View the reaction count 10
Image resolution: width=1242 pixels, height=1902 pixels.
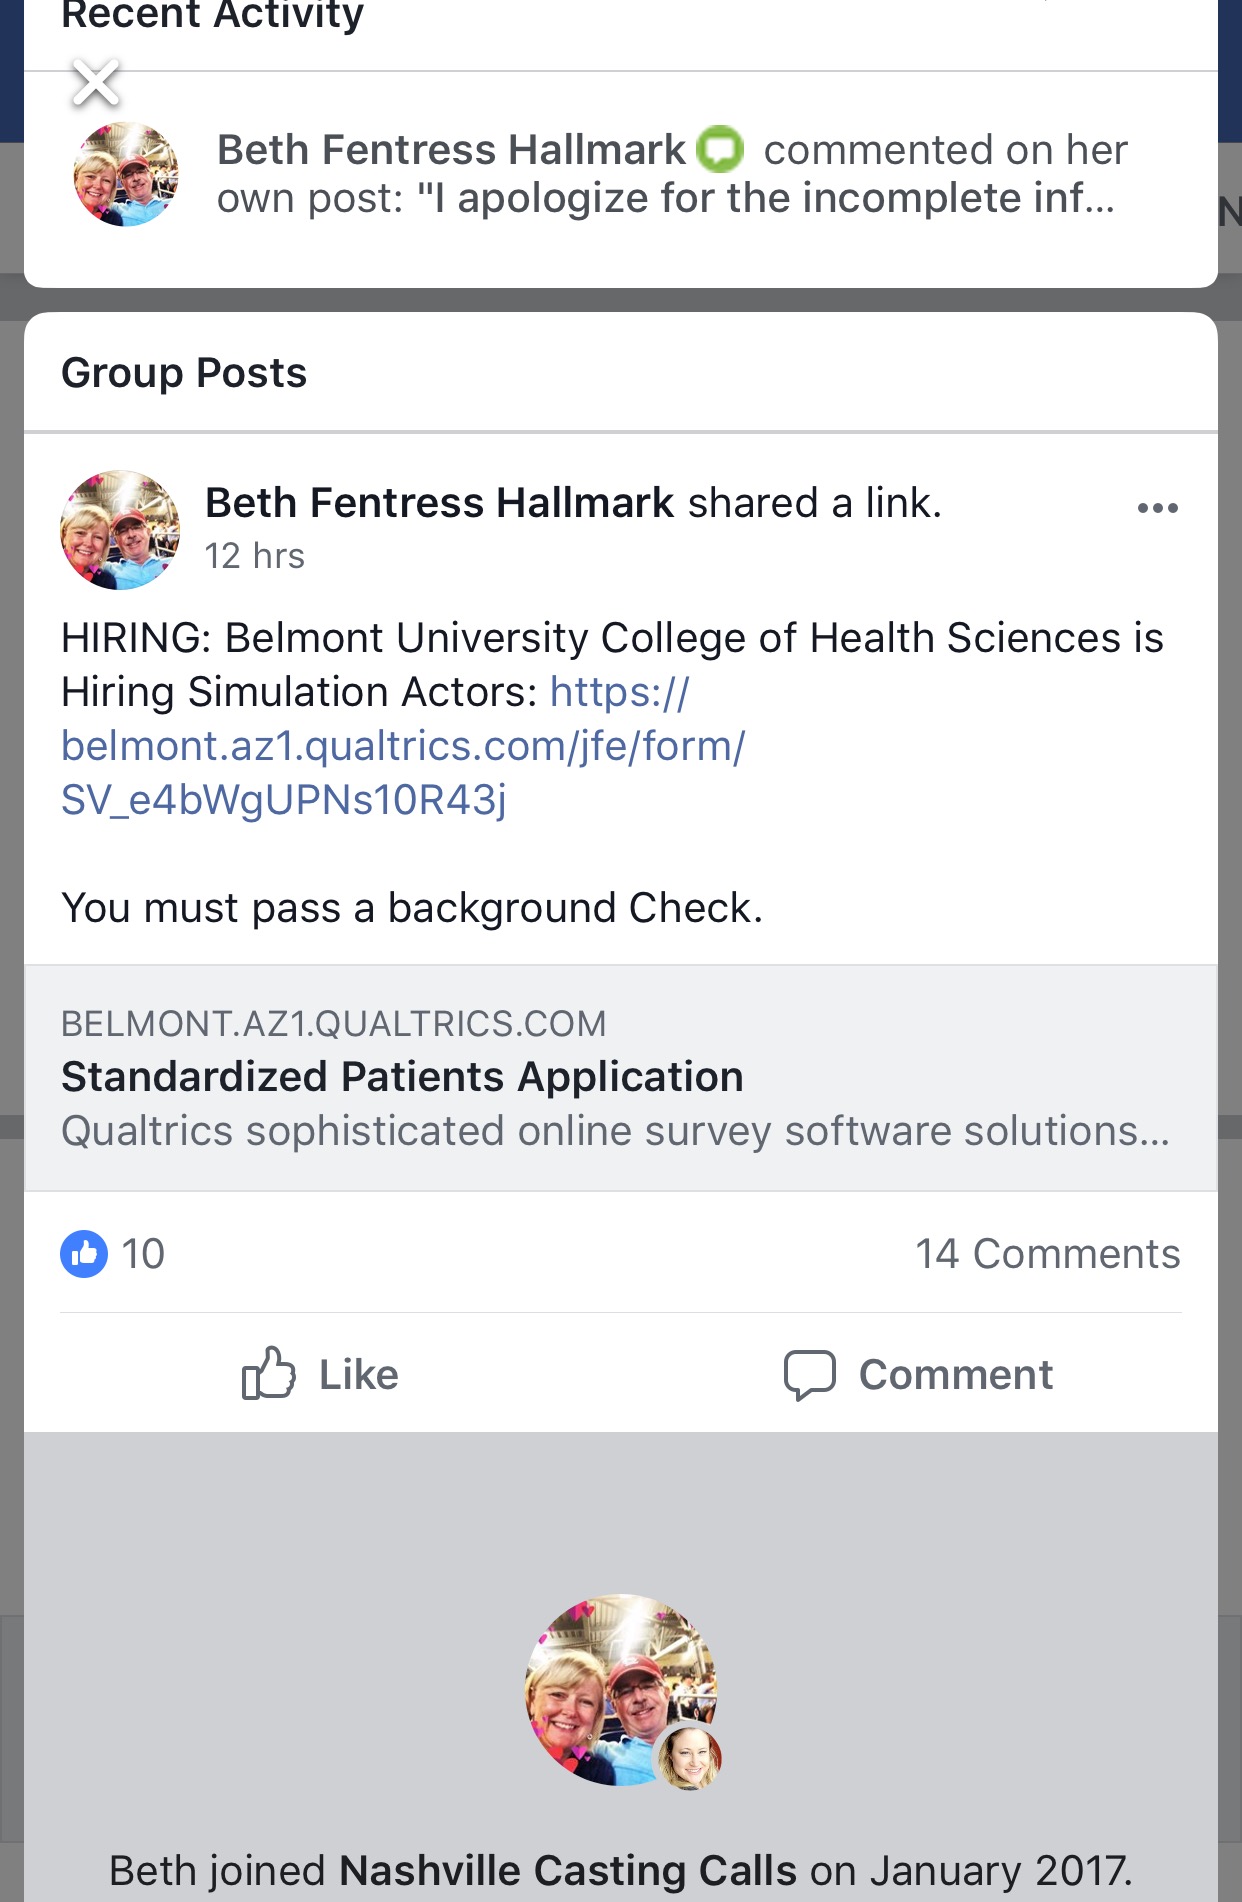(143, 1254)
